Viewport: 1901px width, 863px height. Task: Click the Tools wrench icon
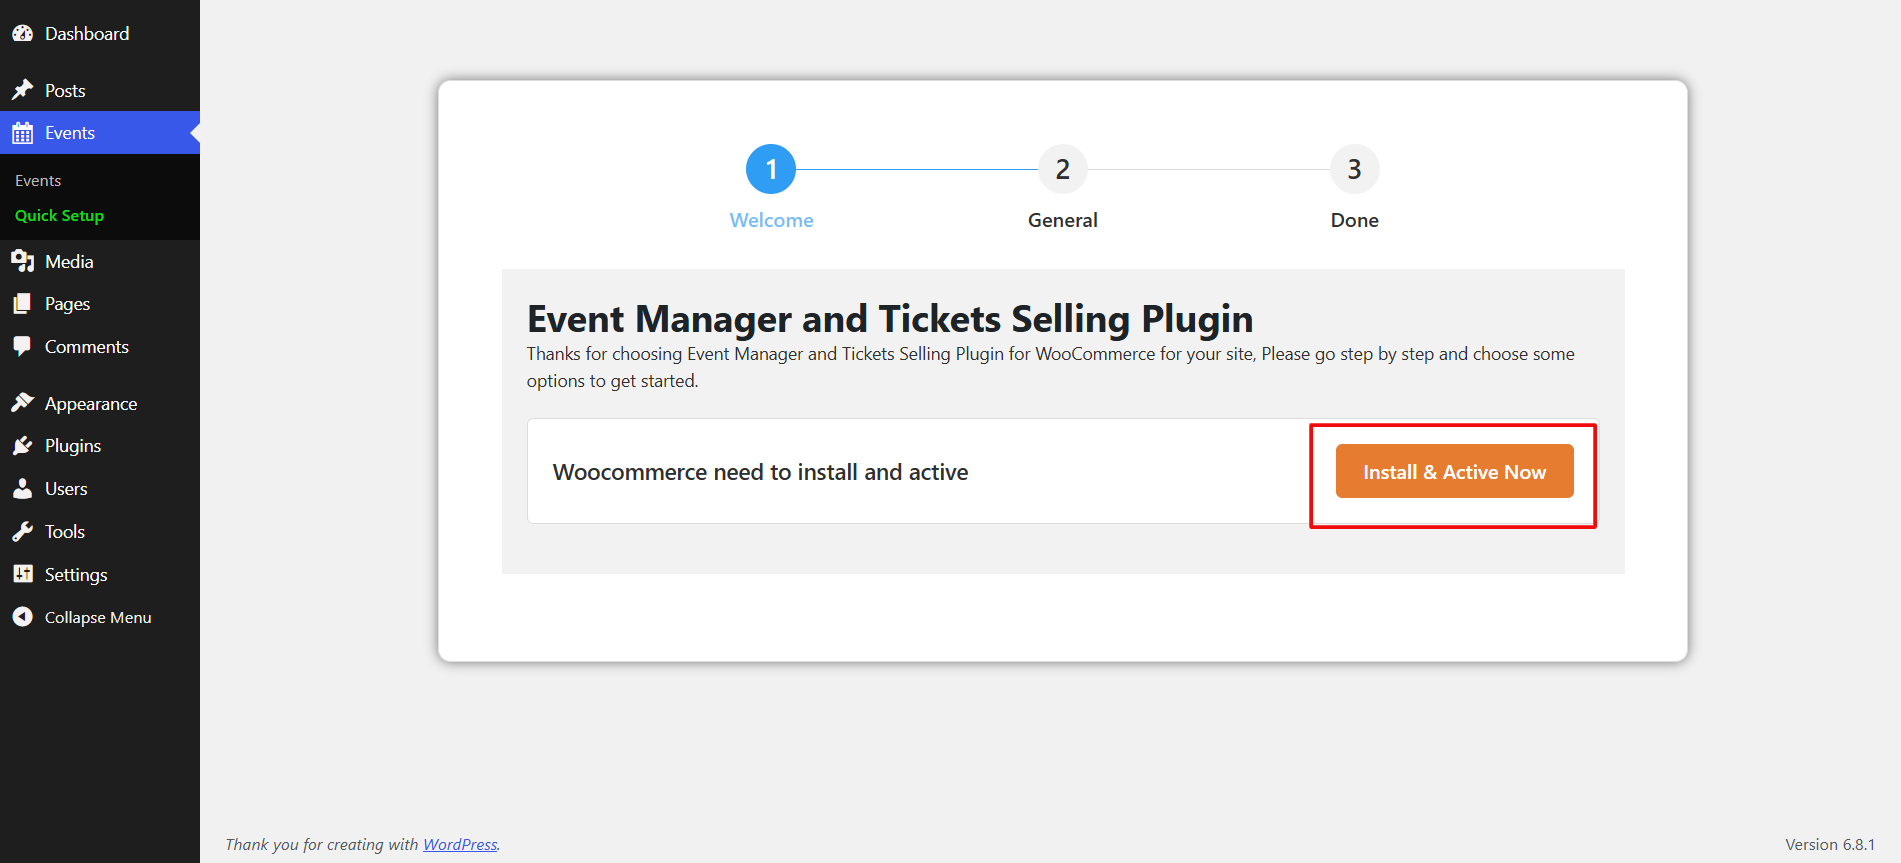point(22,532)
